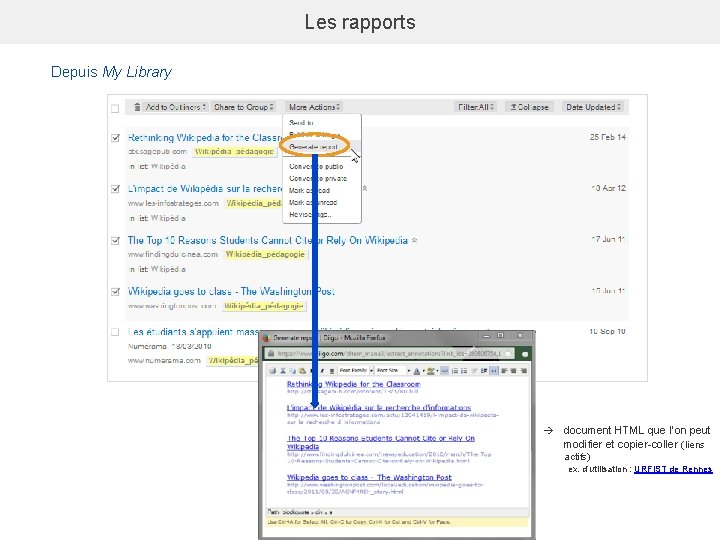Click the align right icon in report editor
This screenshot has width=720, height=540.
pyautogui.click(x=523, y=371)
